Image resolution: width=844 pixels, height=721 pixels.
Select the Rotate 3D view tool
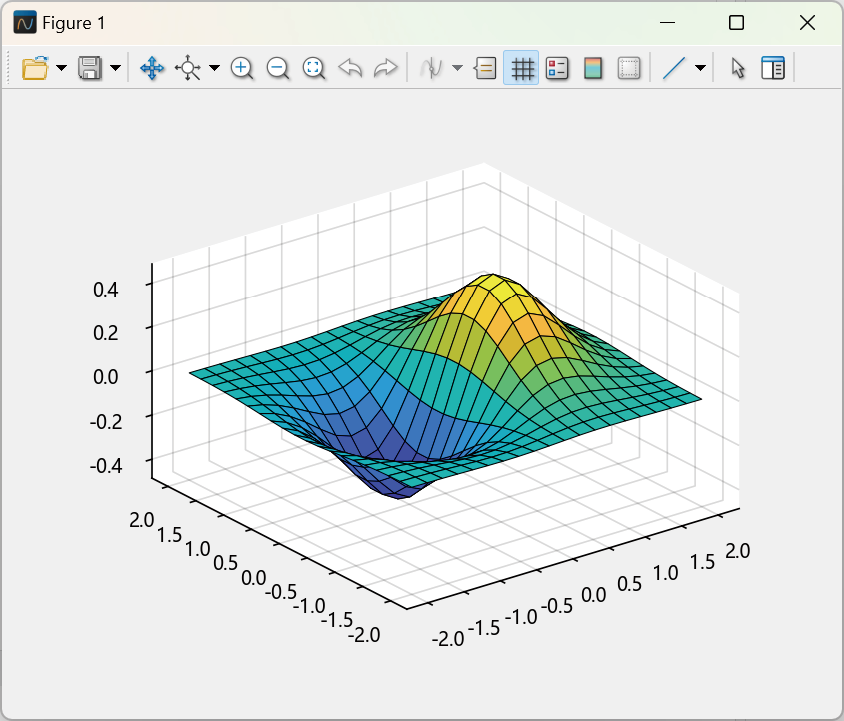tap(188, 68)
